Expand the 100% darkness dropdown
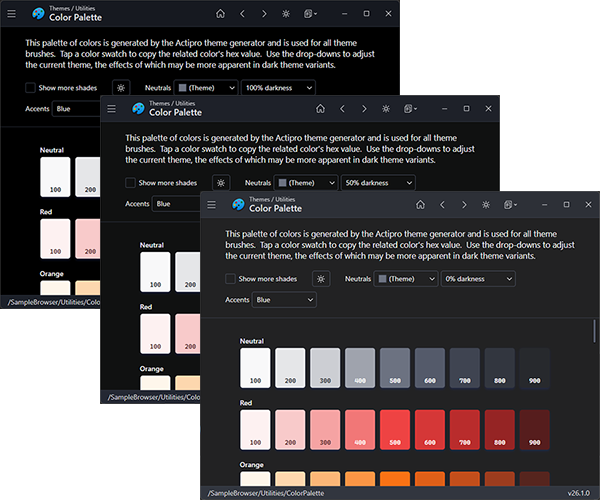600x500 pixels. tap(278, 88)
